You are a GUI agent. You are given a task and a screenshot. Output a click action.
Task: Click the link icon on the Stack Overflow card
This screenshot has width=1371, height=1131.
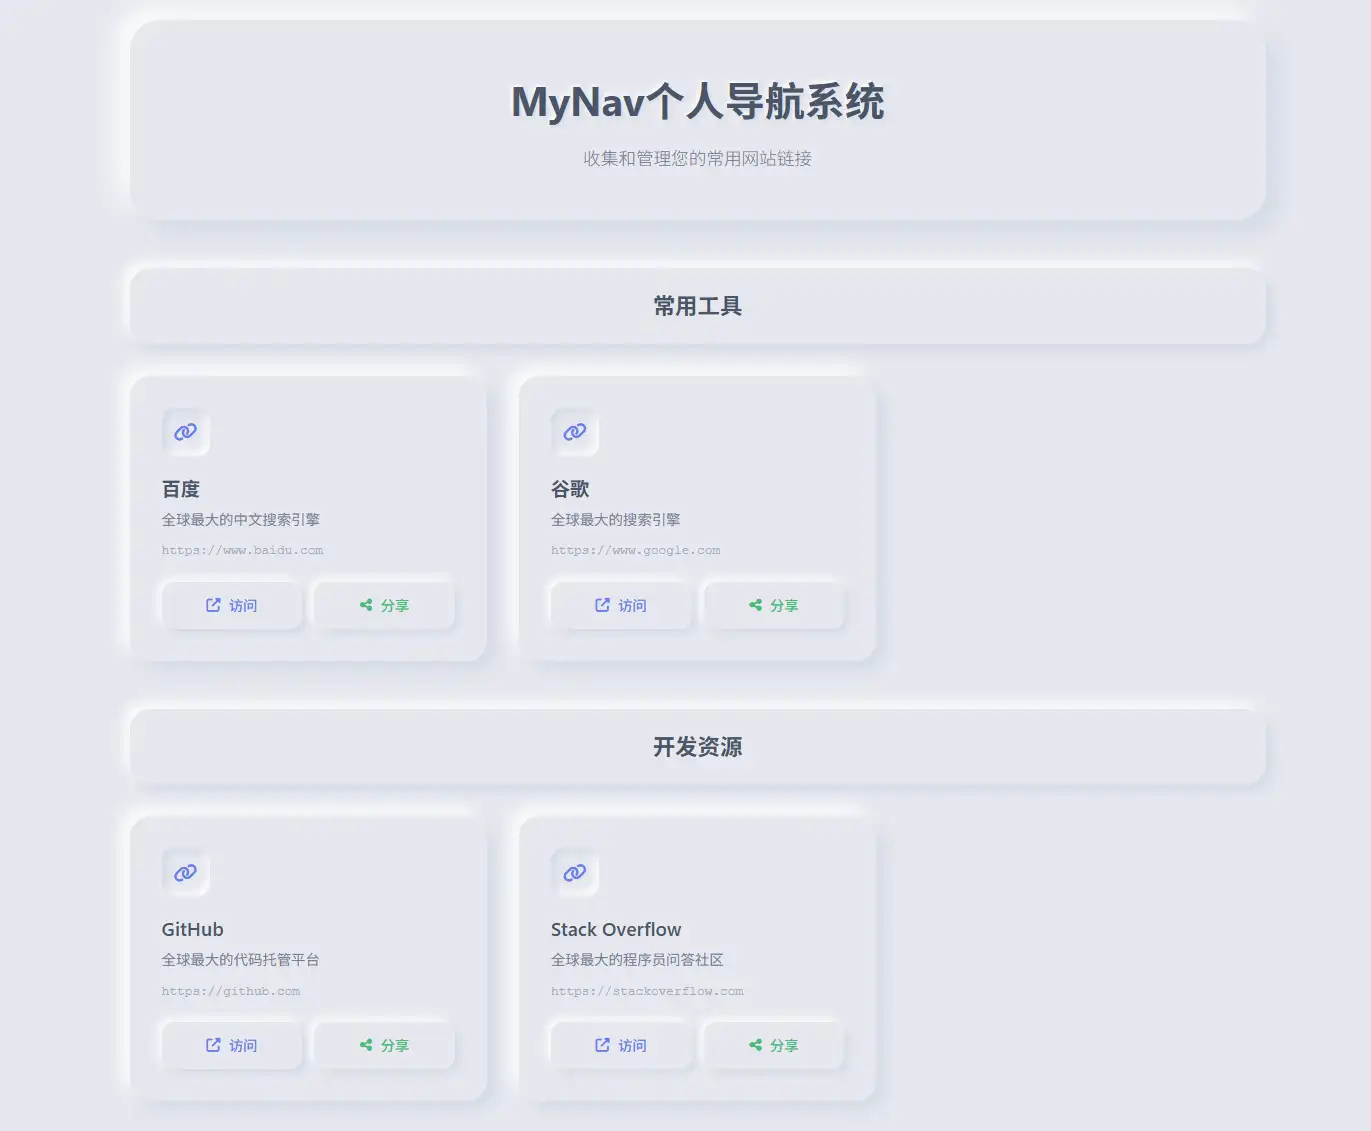[574, 872]
